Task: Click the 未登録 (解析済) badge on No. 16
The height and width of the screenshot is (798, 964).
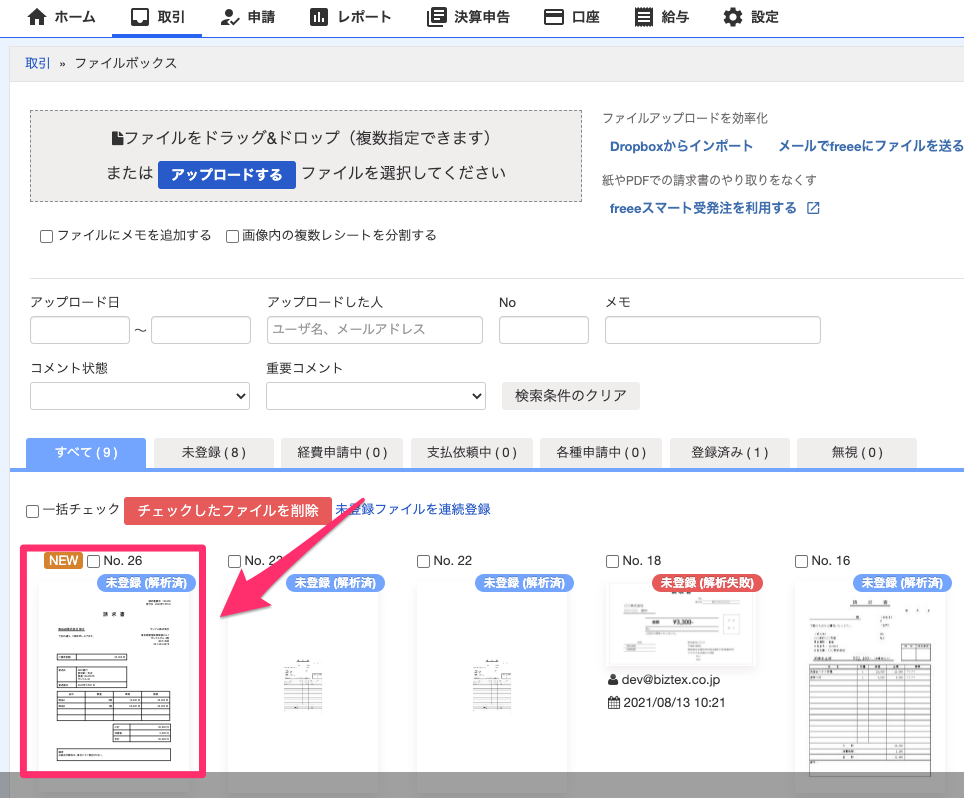Action: (902, 582)
